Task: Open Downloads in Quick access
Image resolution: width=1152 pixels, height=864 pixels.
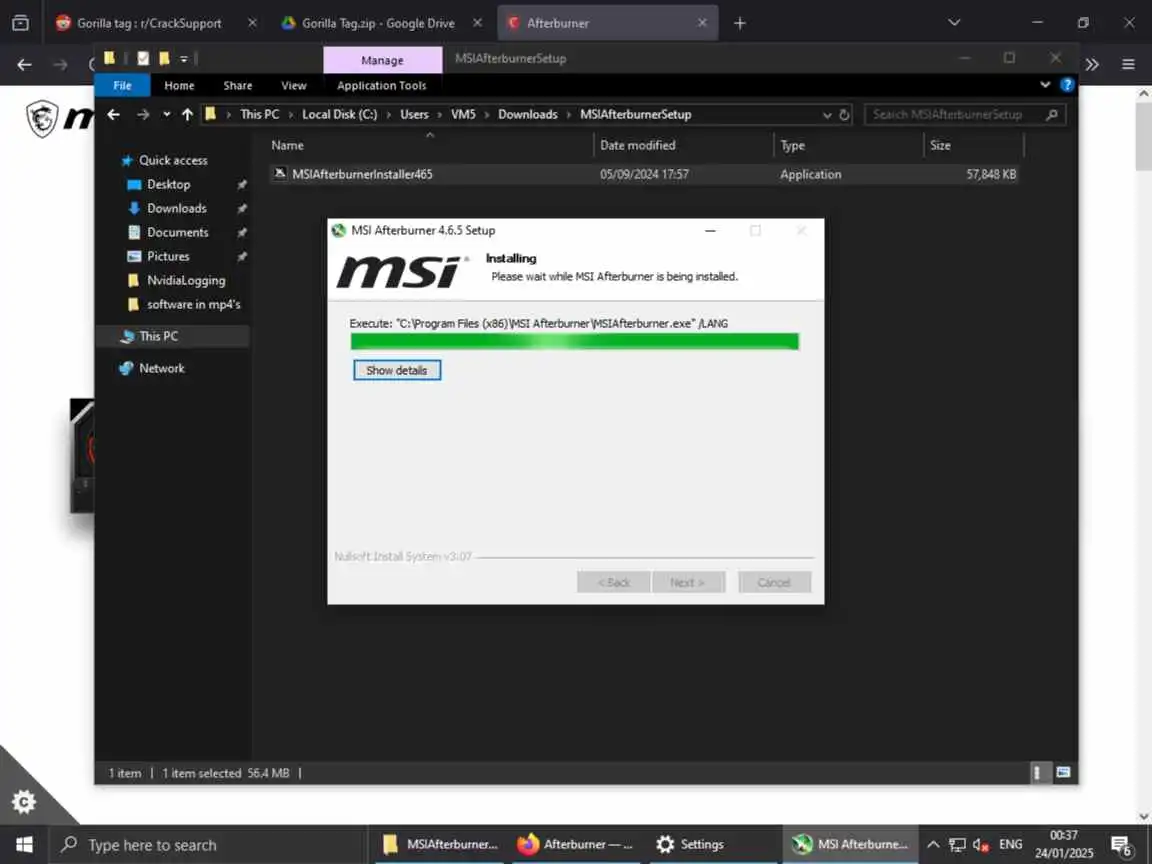Action: point(176,209)
